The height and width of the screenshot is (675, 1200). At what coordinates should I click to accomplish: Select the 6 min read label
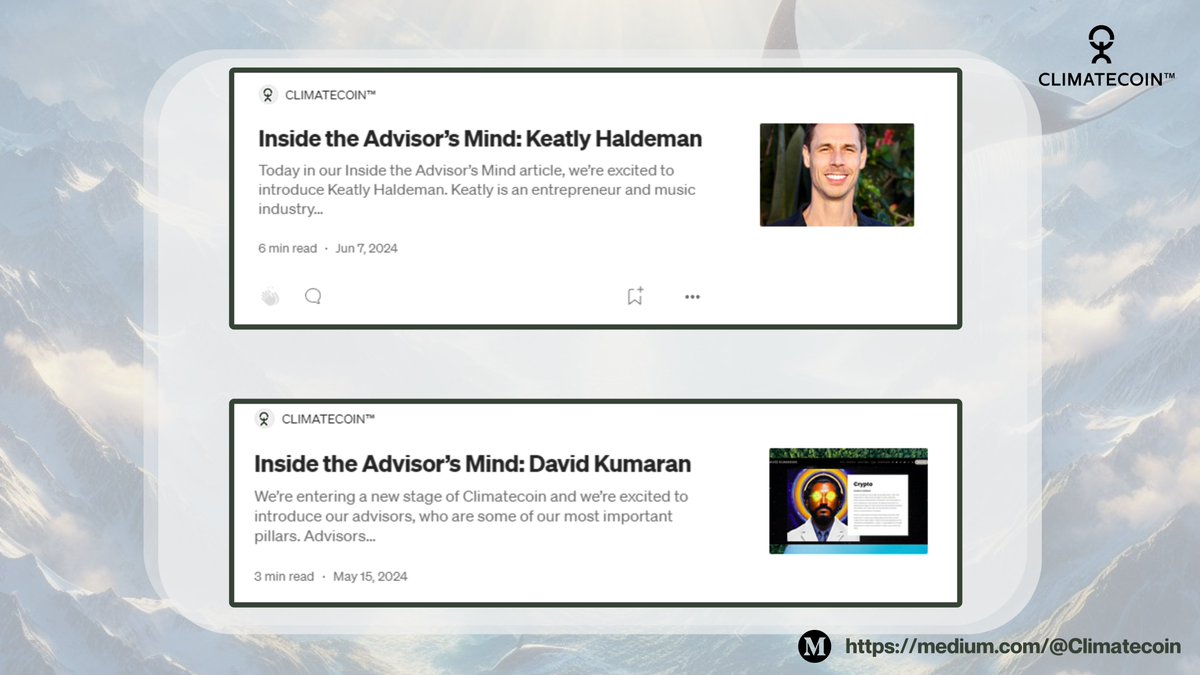(287, 248)
